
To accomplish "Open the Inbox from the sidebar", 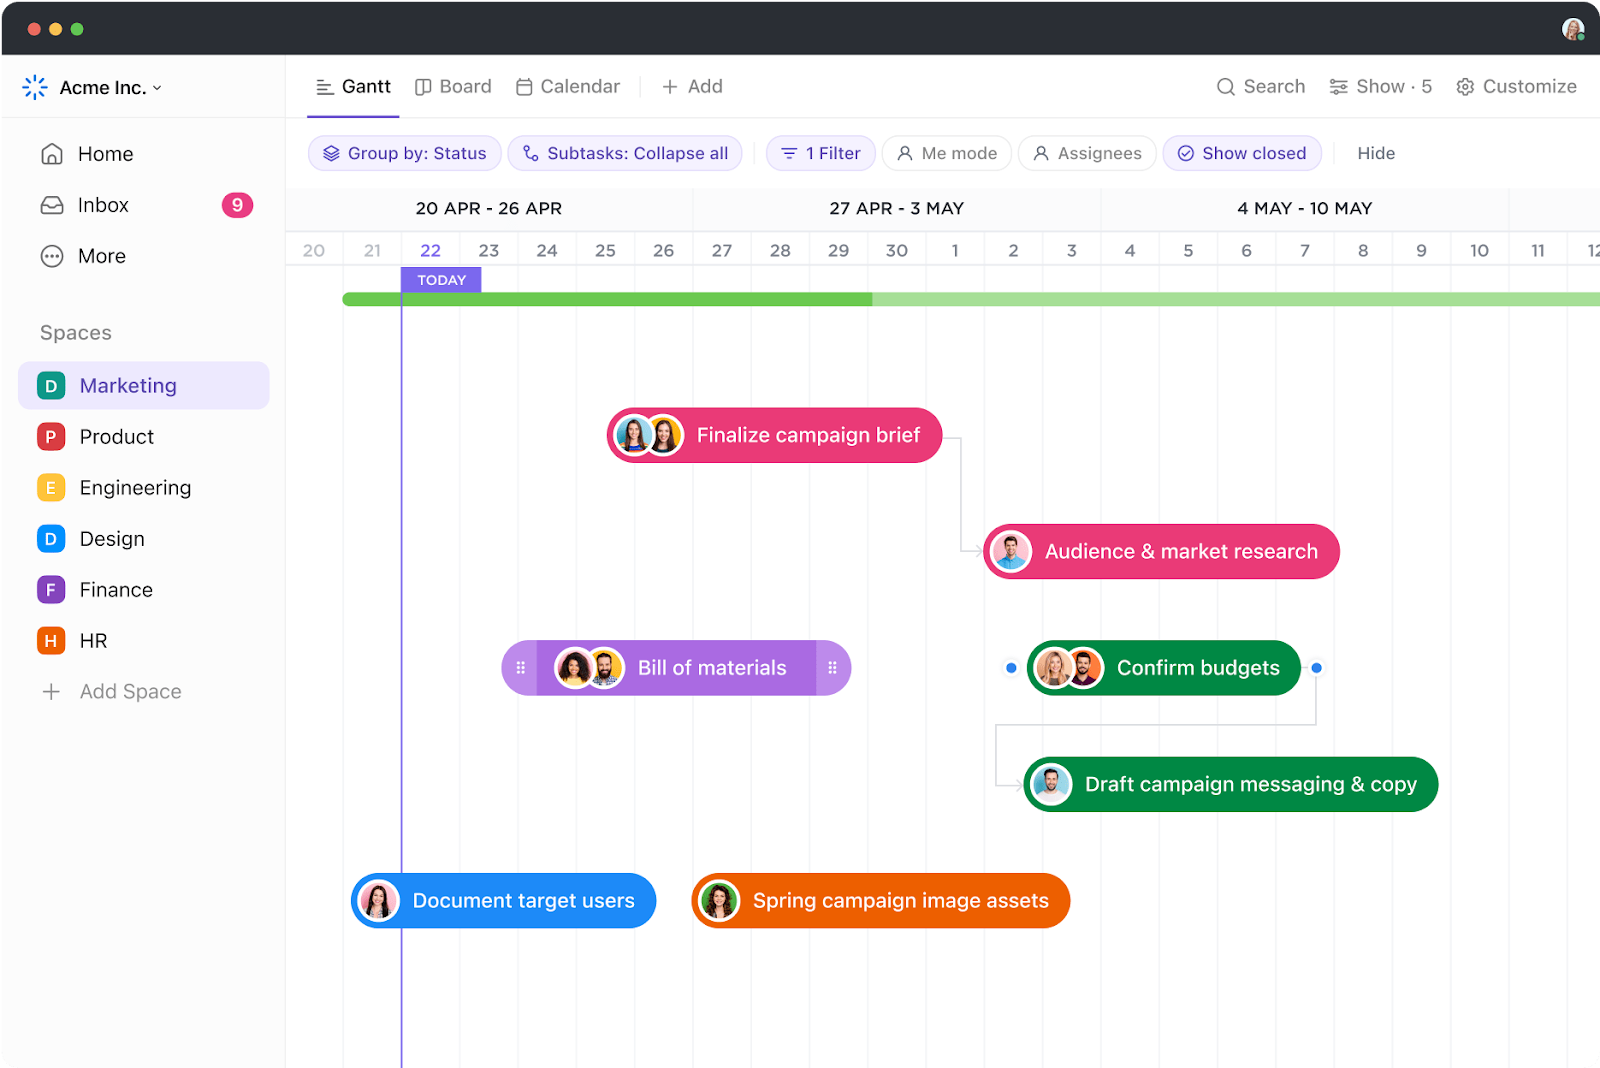I will (x=51, y=205).
